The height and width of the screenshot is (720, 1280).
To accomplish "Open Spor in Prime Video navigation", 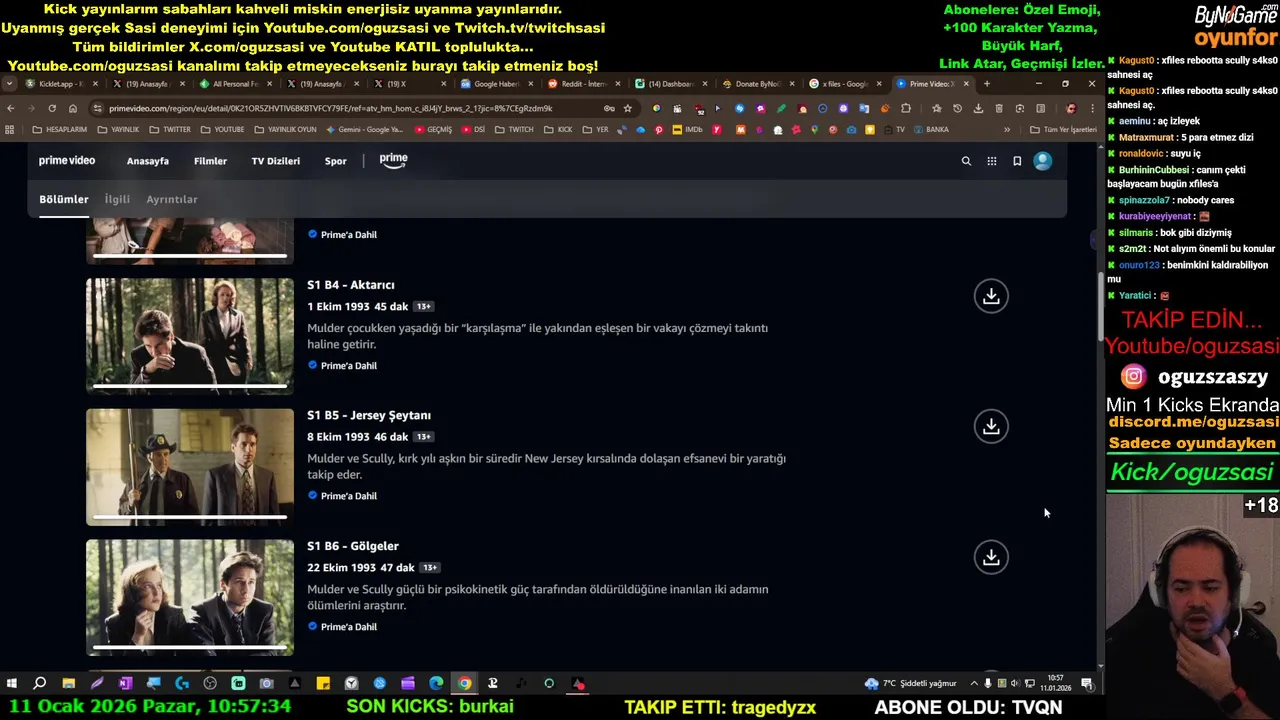I will [x=336, y=161].
